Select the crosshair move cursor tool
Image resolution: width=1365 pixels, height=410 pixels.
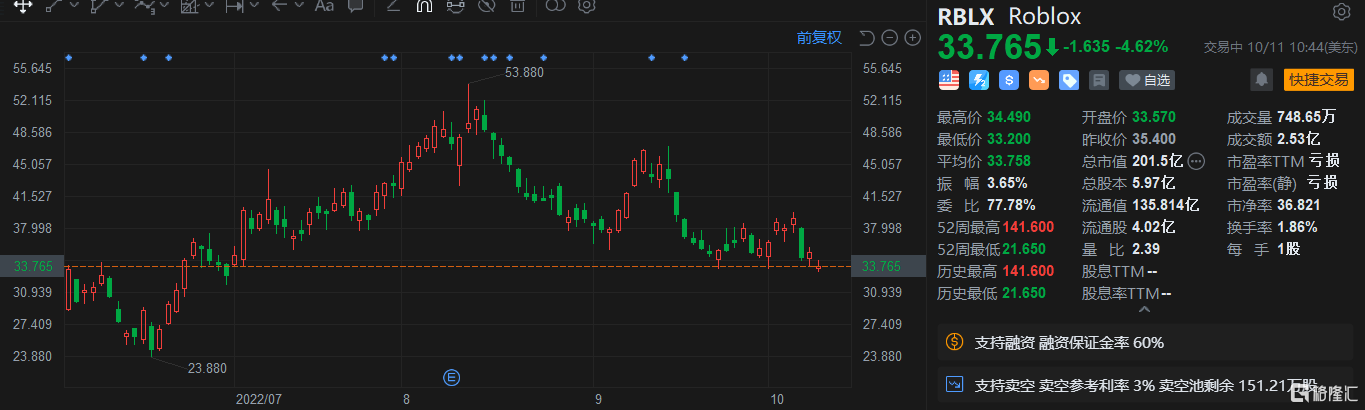(x=21, y=6)
